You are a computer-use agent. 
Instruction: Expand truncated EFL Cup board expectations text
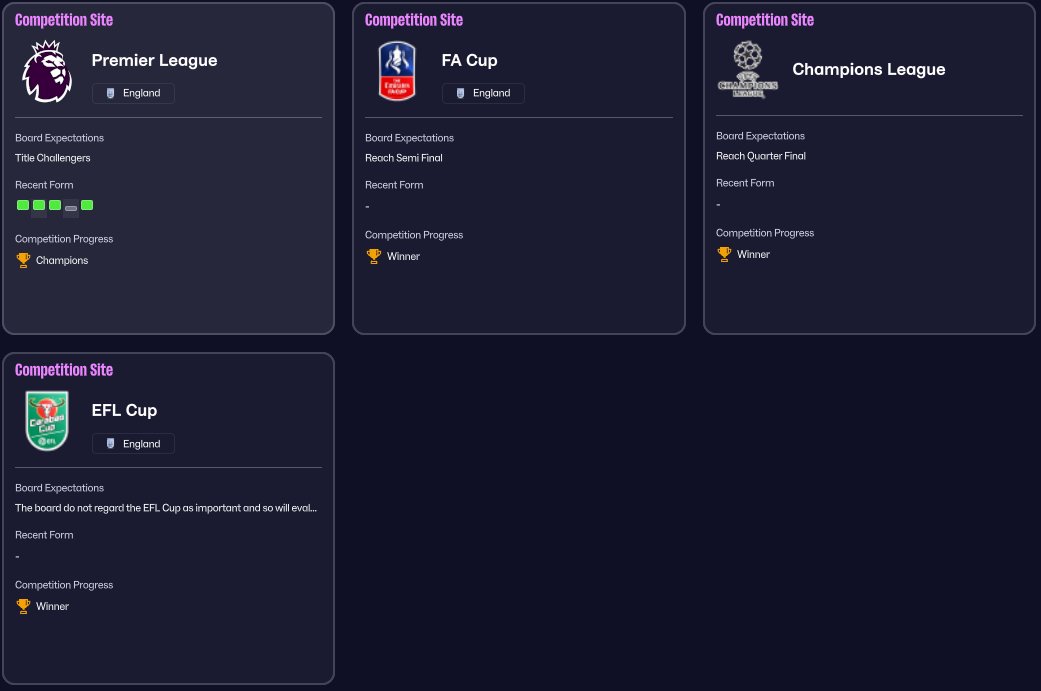point(166,508)
